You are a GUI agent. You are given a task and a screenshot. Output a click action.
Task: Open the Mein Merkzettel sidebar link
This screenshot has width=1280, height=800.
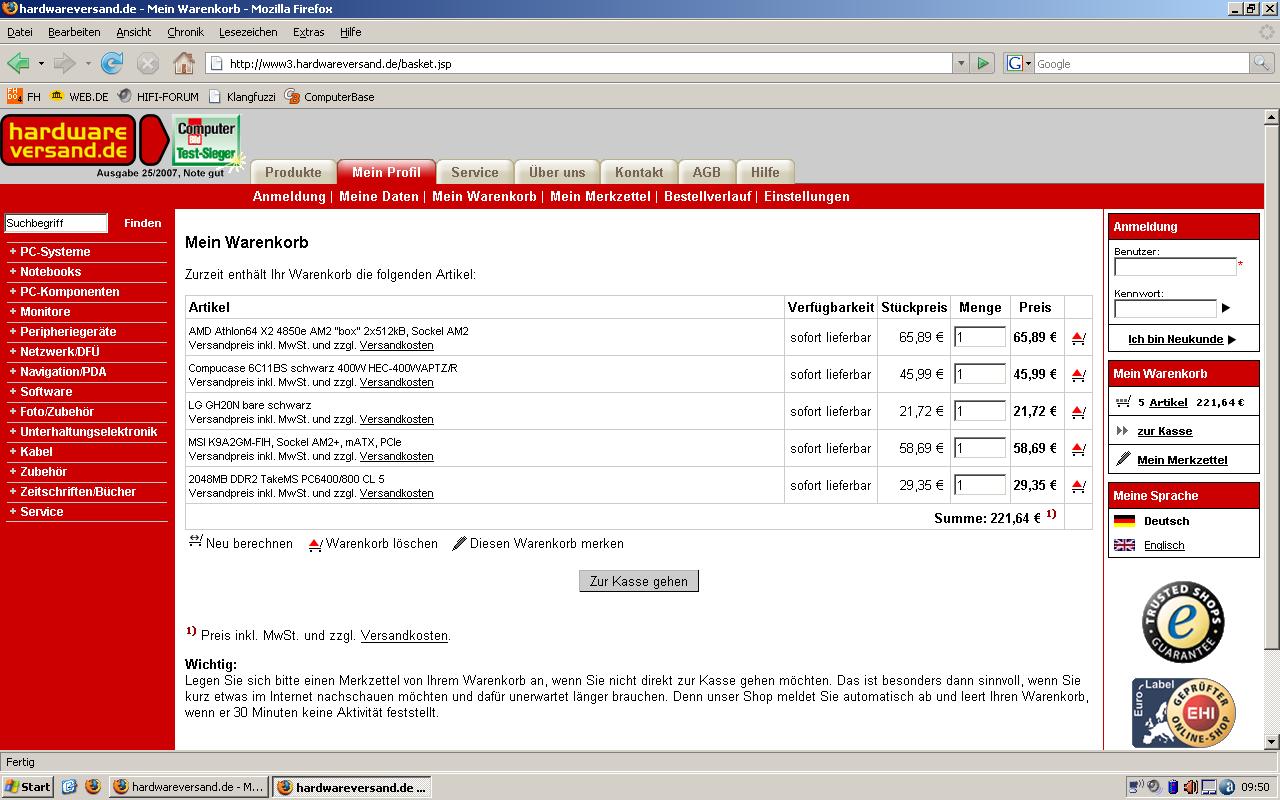point(1182,460)
